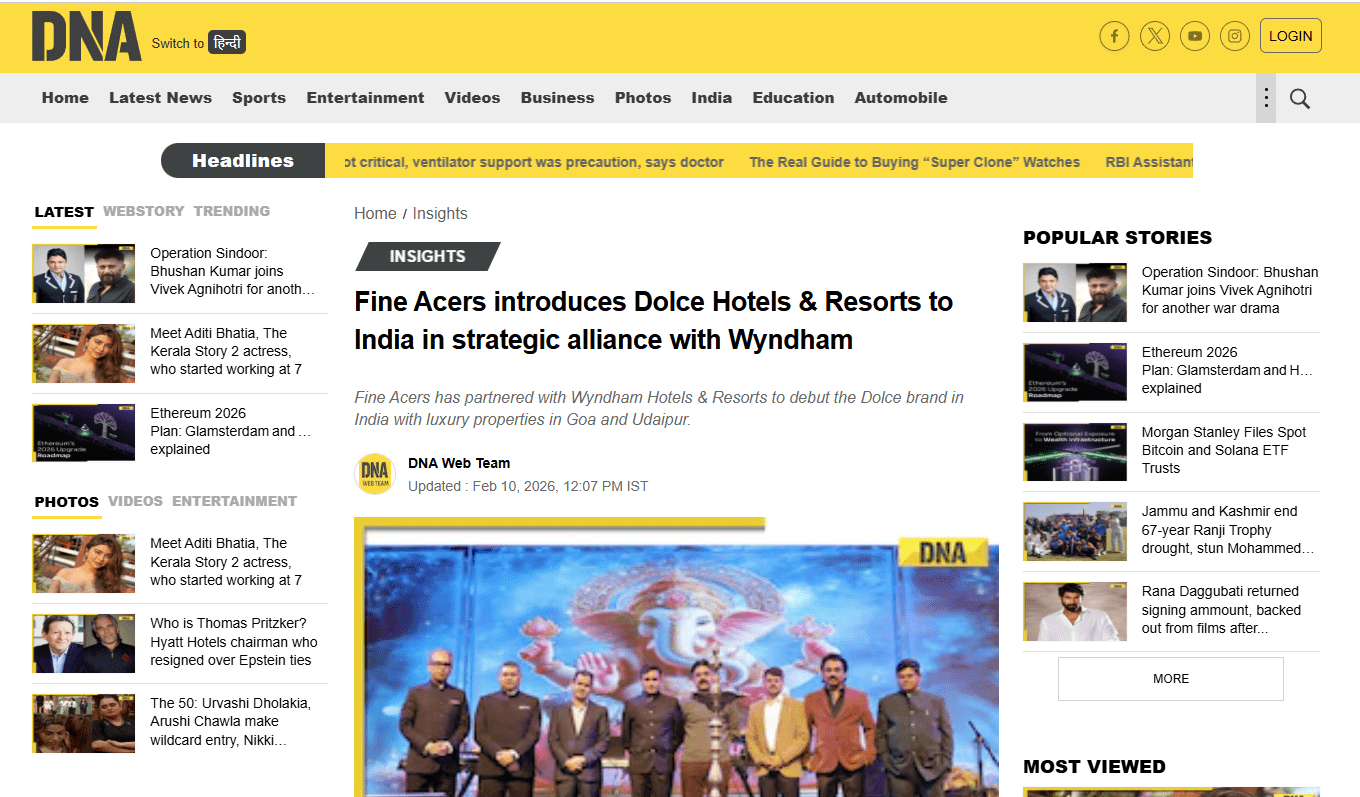Open the Entertainment navigation menu item
Viewport: 1360px width, 797px height.
(365, 98)
